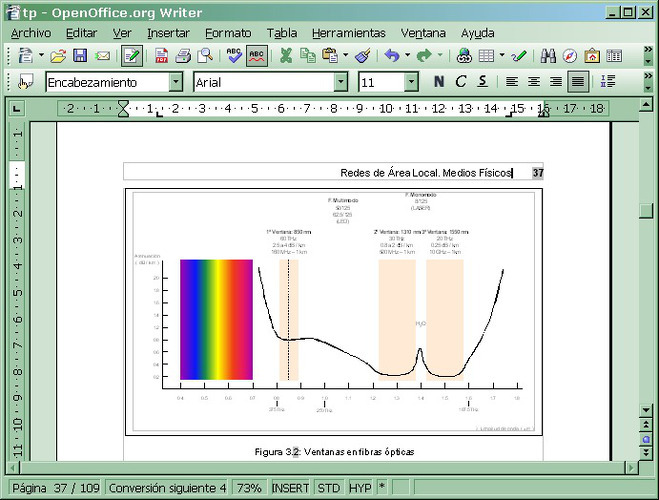Open the Formato menu

pyautogui.click(x=228, y=33)
